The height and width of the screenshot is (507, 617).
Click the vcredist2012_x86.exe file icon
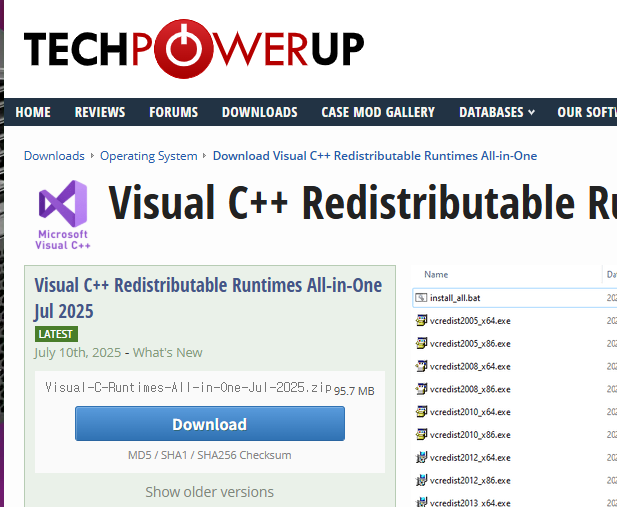[421, 481]
